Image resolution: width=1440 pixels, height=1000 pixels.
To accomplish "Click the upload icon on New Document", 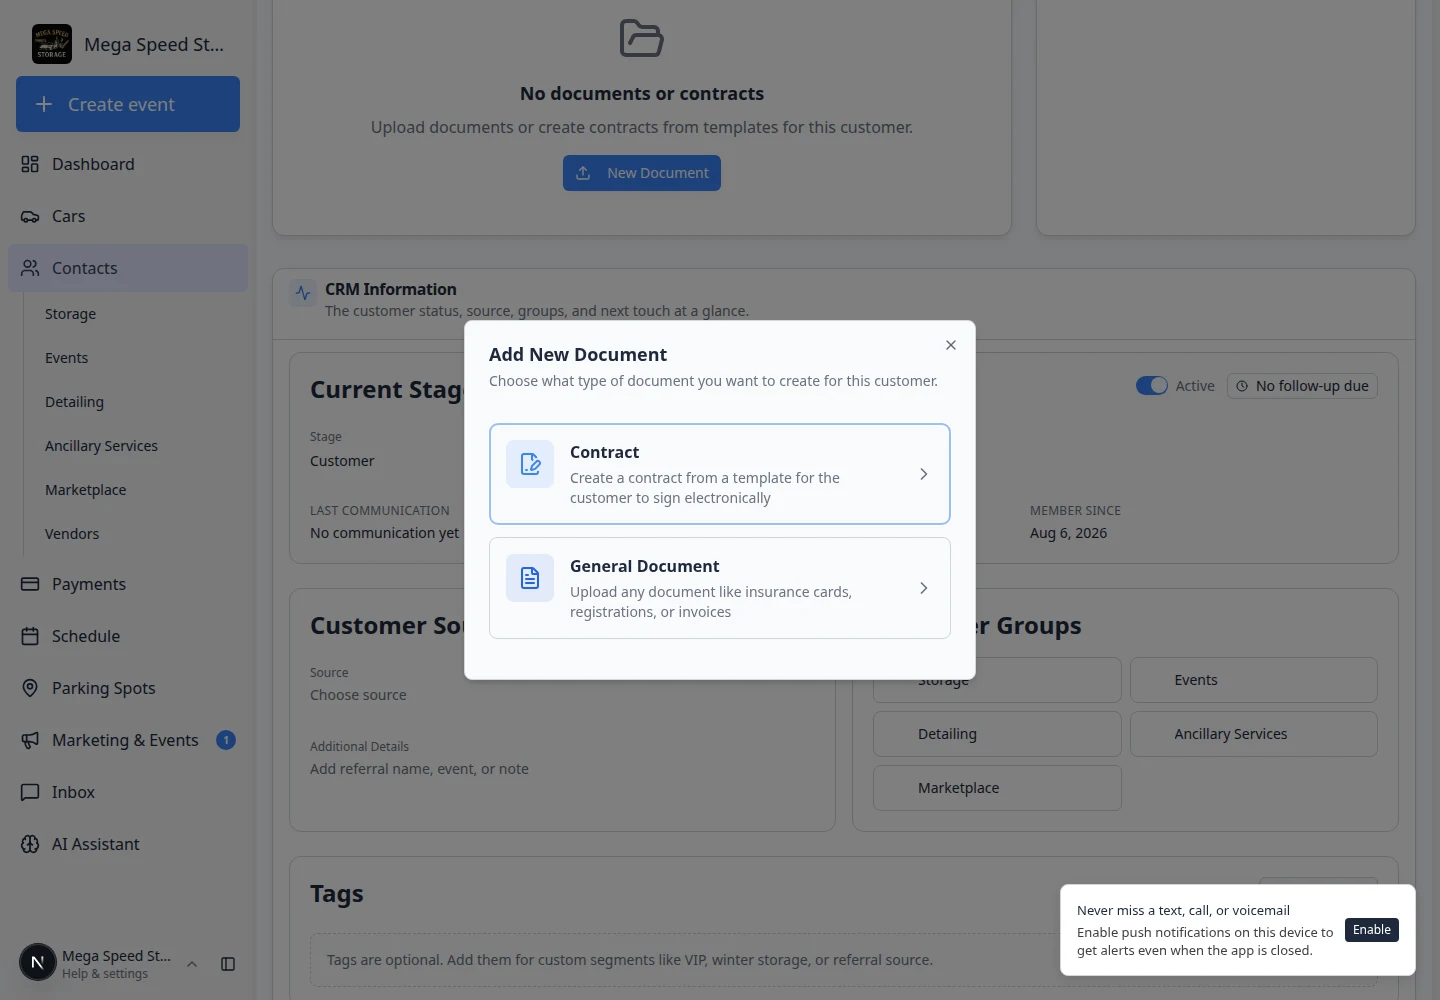I will (x=583, y=173).
